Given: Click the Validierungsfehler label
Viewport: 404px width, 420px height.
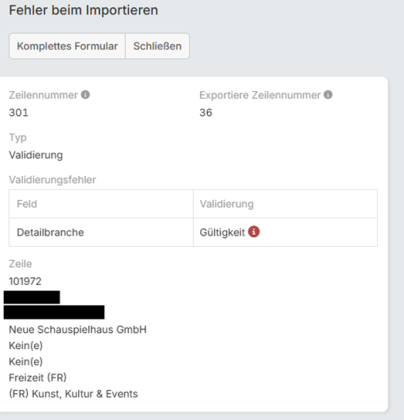Looking at the screenshot, I should coord(52,180).
